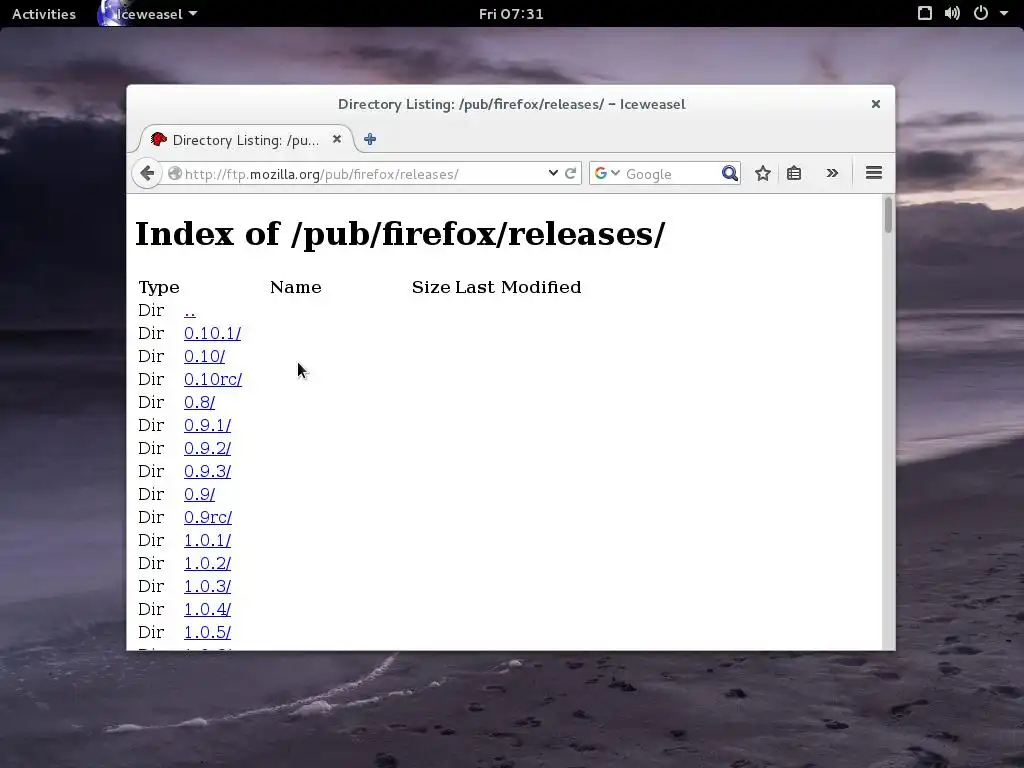Open the 1.0.2/ directory

tap(207, 563)
